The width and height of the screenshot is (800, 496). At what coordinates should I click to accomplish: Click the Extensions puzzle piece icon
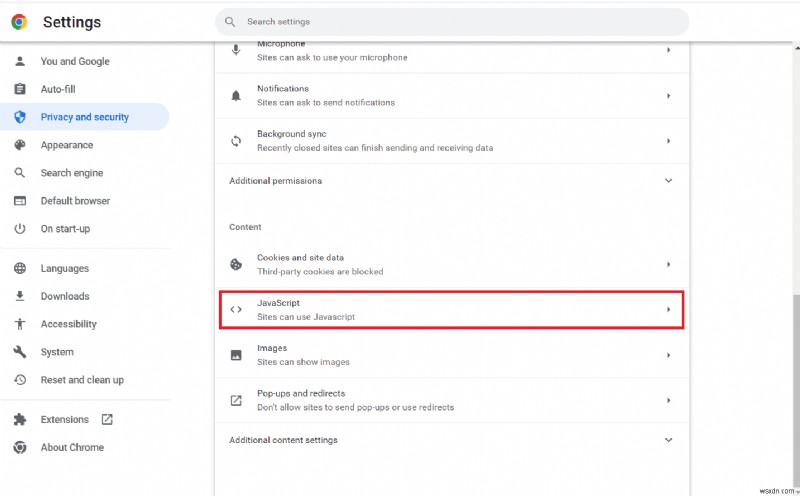click(19, 420)
